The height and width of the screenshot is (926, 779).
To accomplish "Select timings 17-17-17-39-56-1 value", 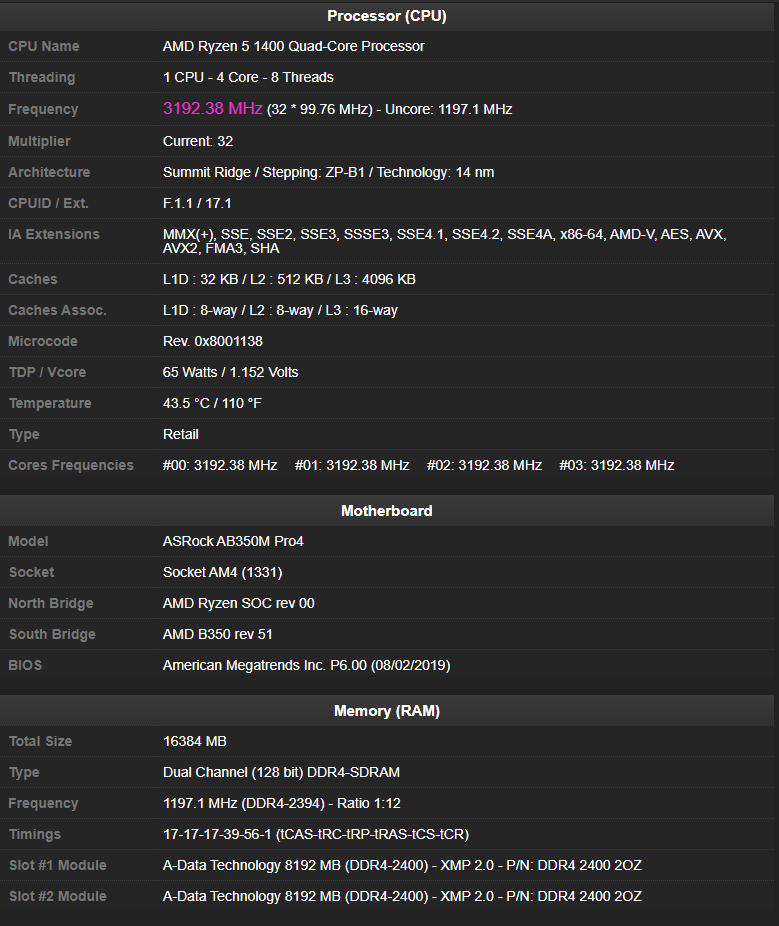I will pos(316,834).
